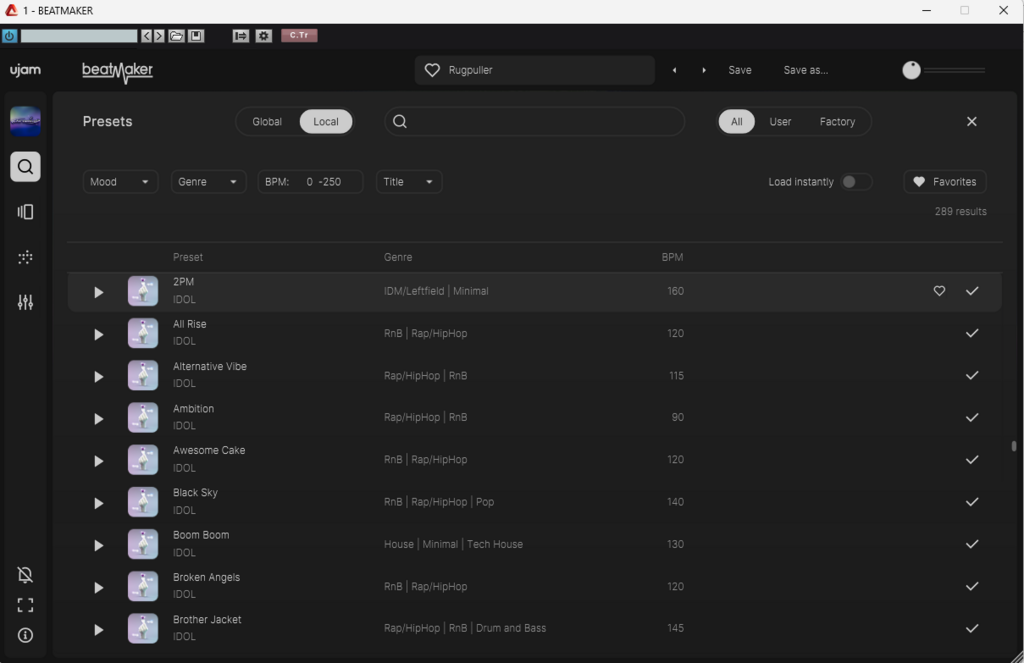The height and width of the screenshot is (663, 1024).
Task: Adjust the master volume slider knob
Action: (911, 70)
